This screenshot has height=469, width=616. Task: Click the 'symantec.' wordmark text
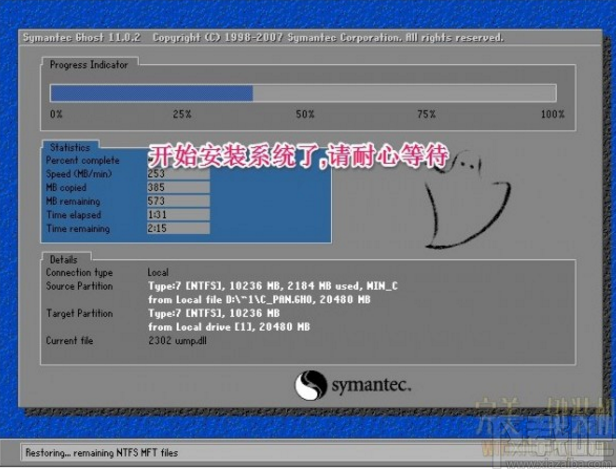[x=371, y=385]
